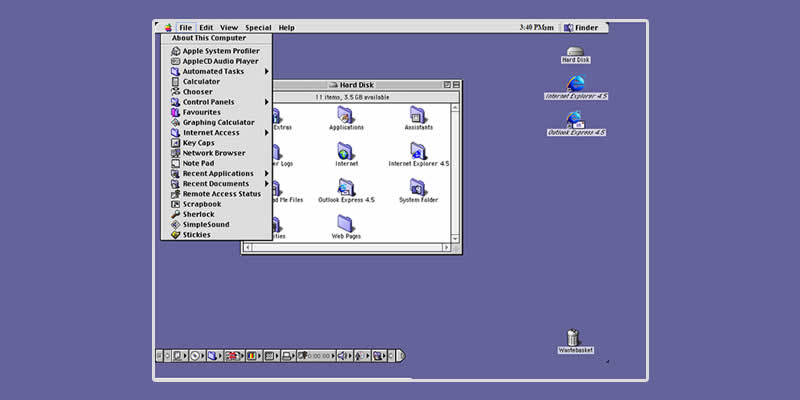Click the CD disc module in Control Strip

click(197, 356)
